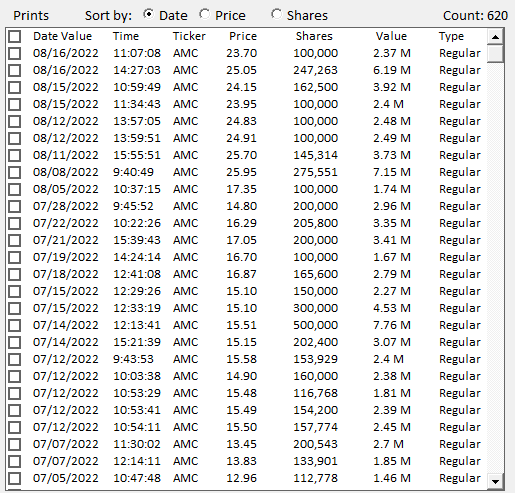Click the 1.46 M value cell
The image size is (515, 493).
click(392, 478)
